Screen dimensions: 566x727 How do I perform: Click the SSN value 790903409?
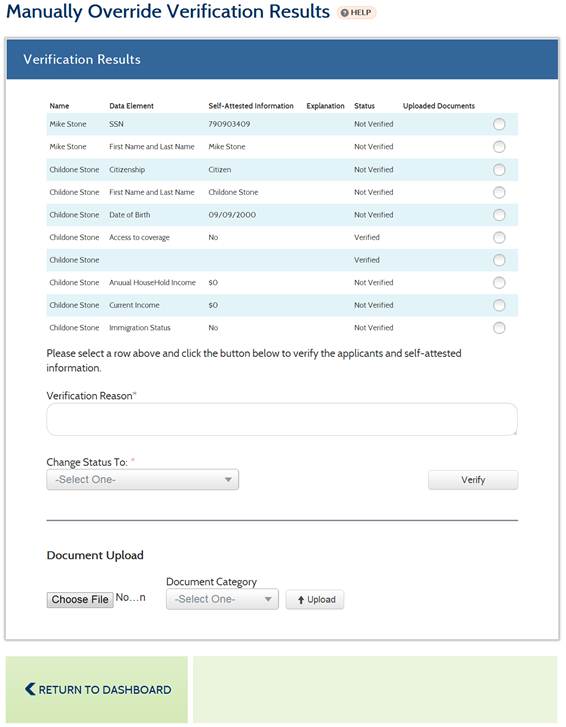point(229,124)
